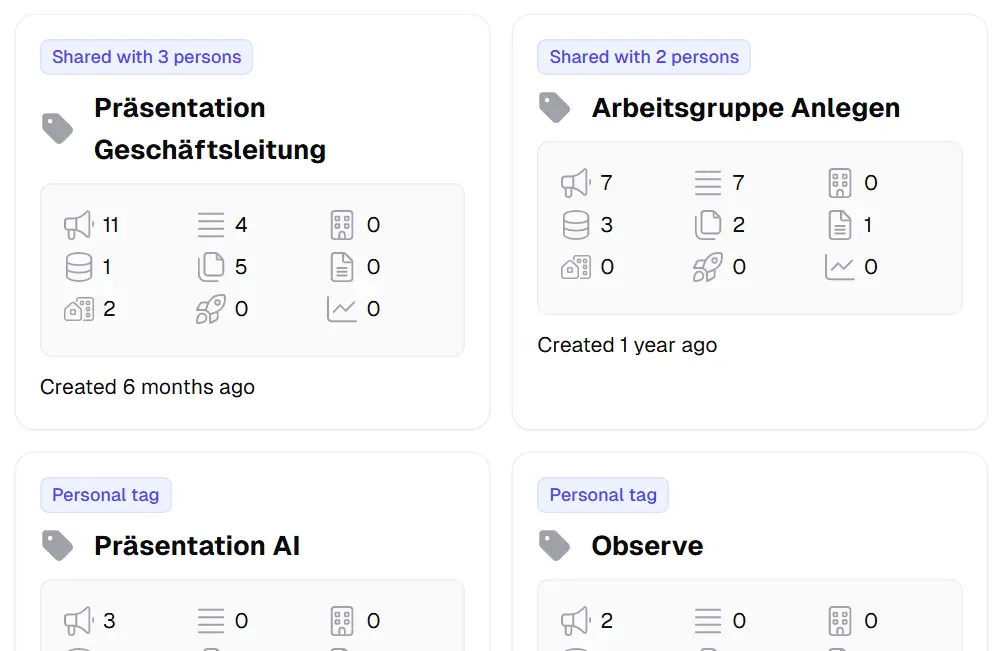Open the Präsentation Geschäftsleitung tag title

[210, 128]
